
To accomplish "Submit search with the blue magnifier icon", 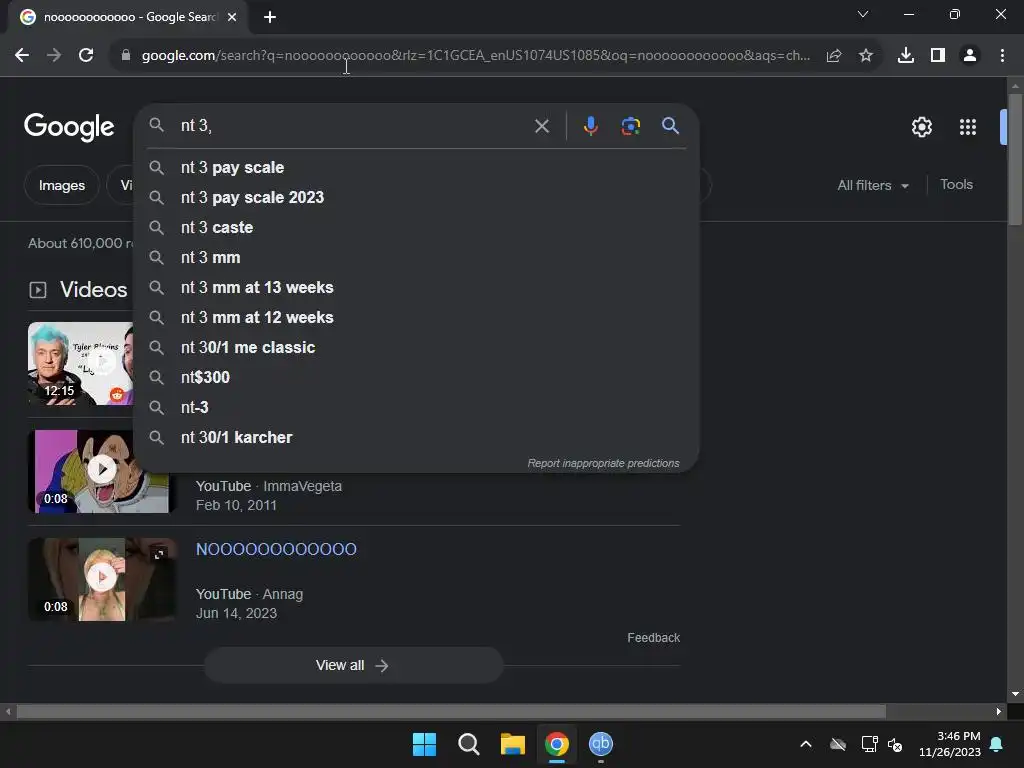I will tap(670, 126).
